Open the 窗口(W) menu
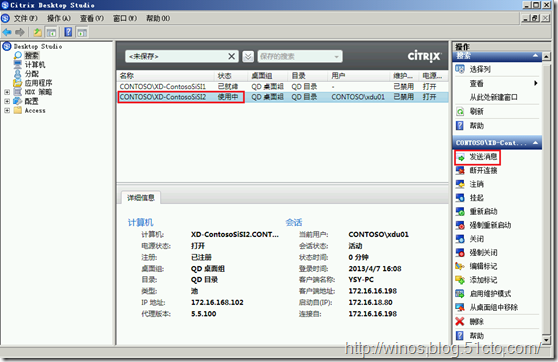 pos(125,18)
